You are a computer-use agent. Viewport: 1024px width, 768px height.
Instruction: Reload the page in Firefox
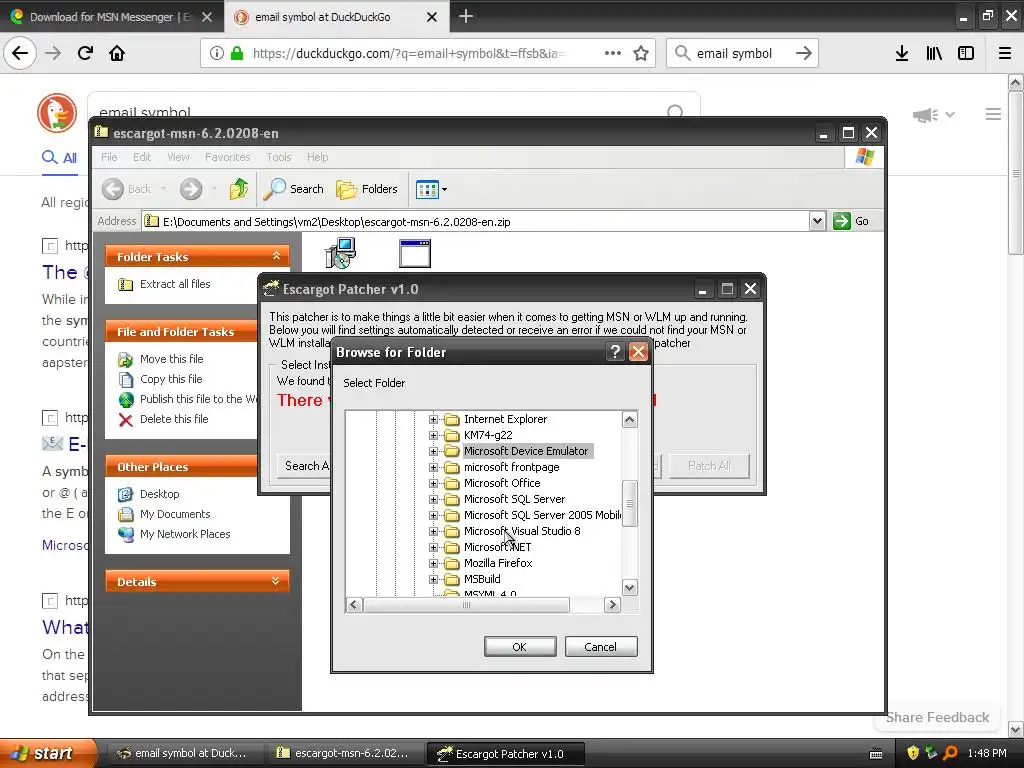85,53
